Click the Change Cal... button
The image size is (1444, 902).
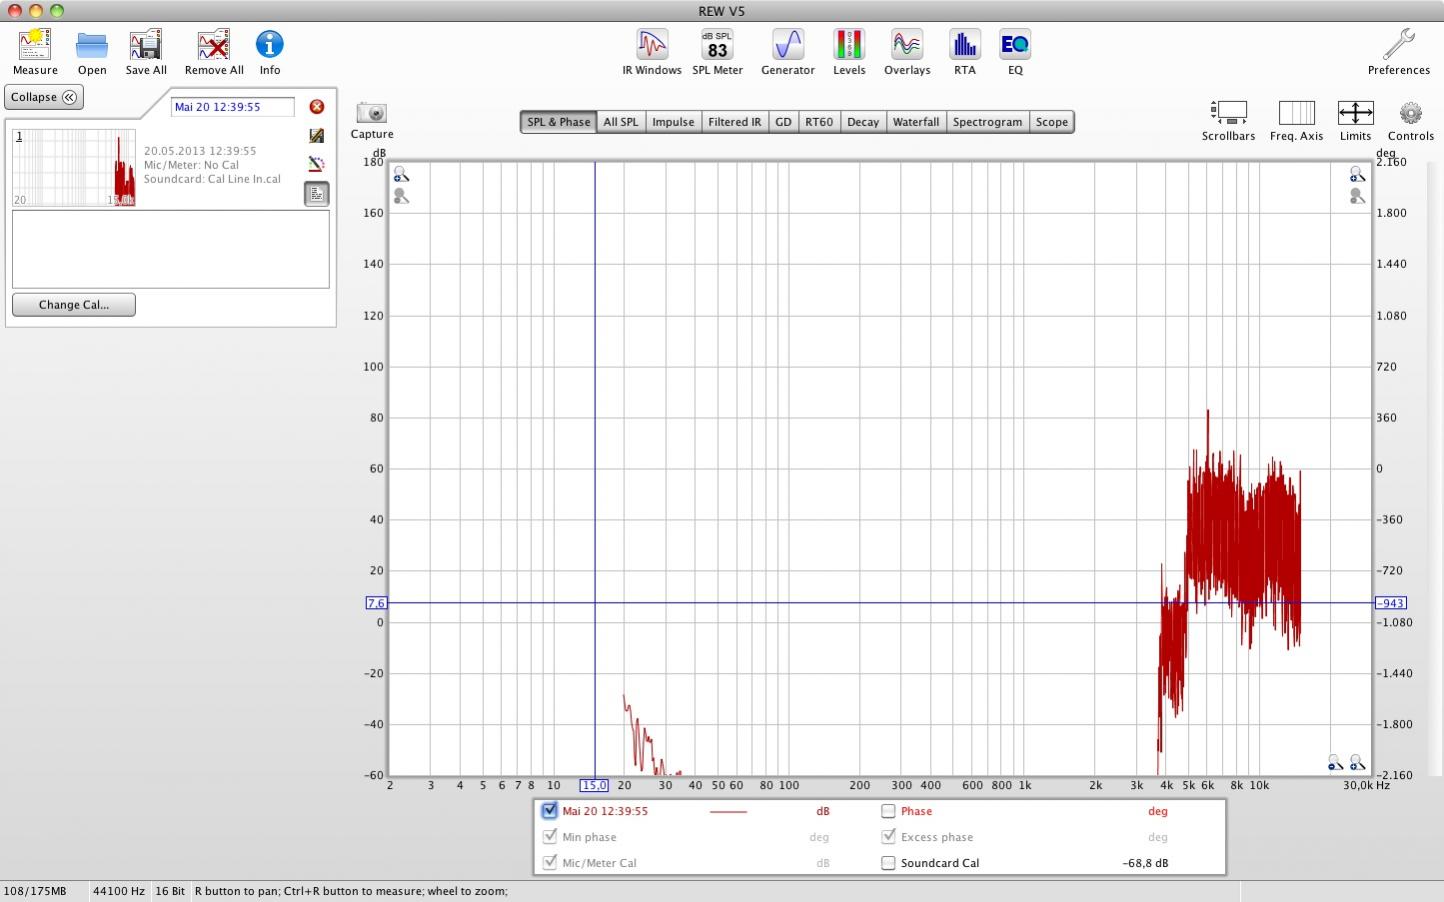tap(74, 305)
